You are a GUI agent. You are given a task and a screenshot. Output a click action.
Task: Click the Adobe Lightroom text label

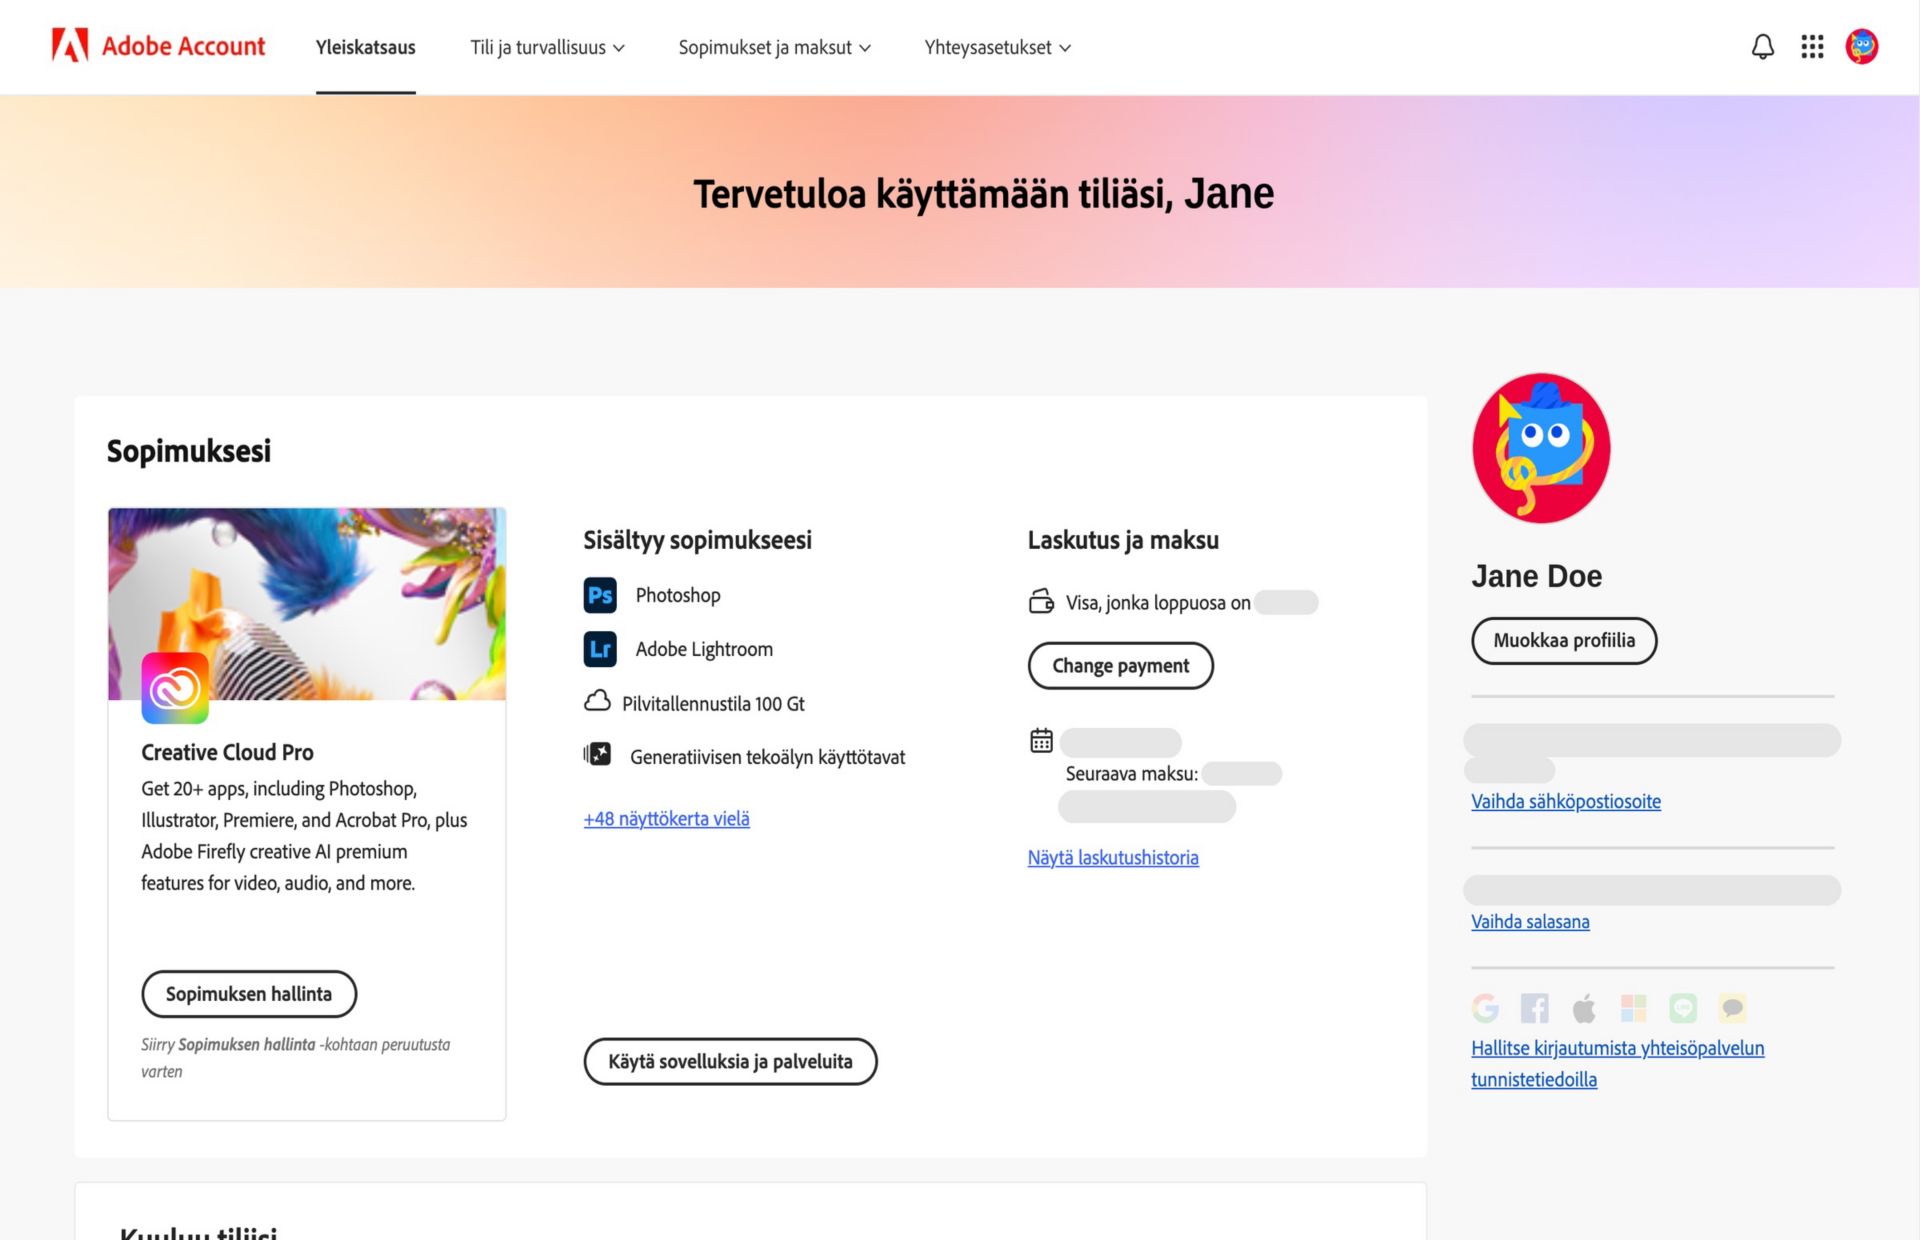tap(704, 649)
